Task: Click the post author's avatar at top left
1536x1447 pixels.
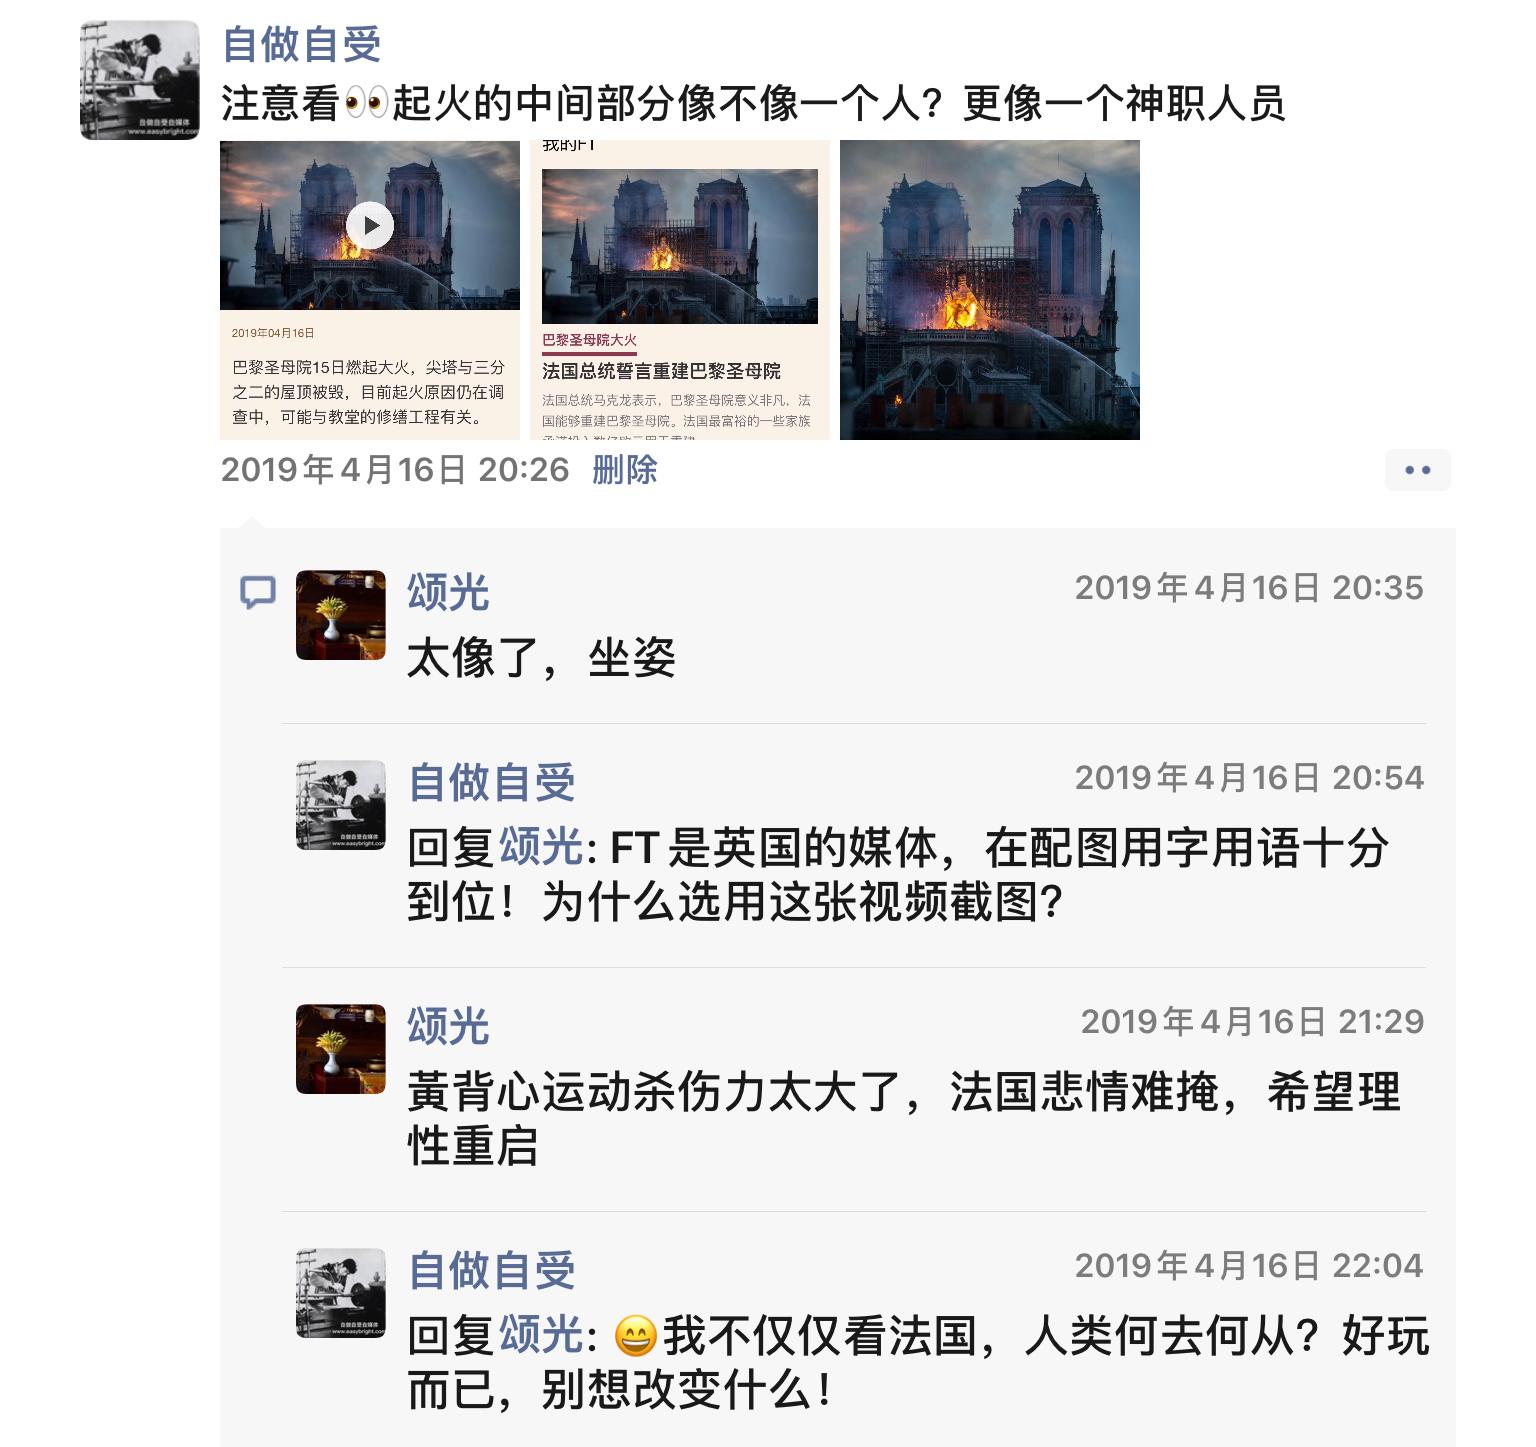Action: point(140,80)
